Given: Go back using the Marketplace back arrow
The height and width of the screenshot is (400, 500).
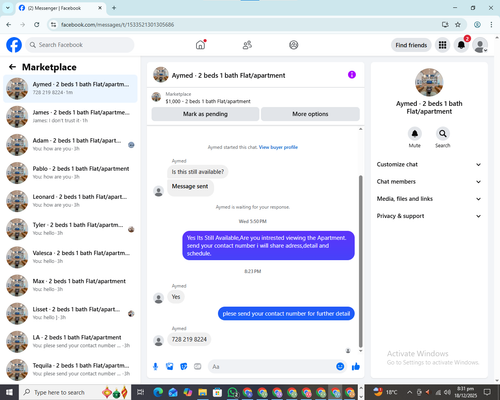Looking at the screenshot, I should coord(12,67).
